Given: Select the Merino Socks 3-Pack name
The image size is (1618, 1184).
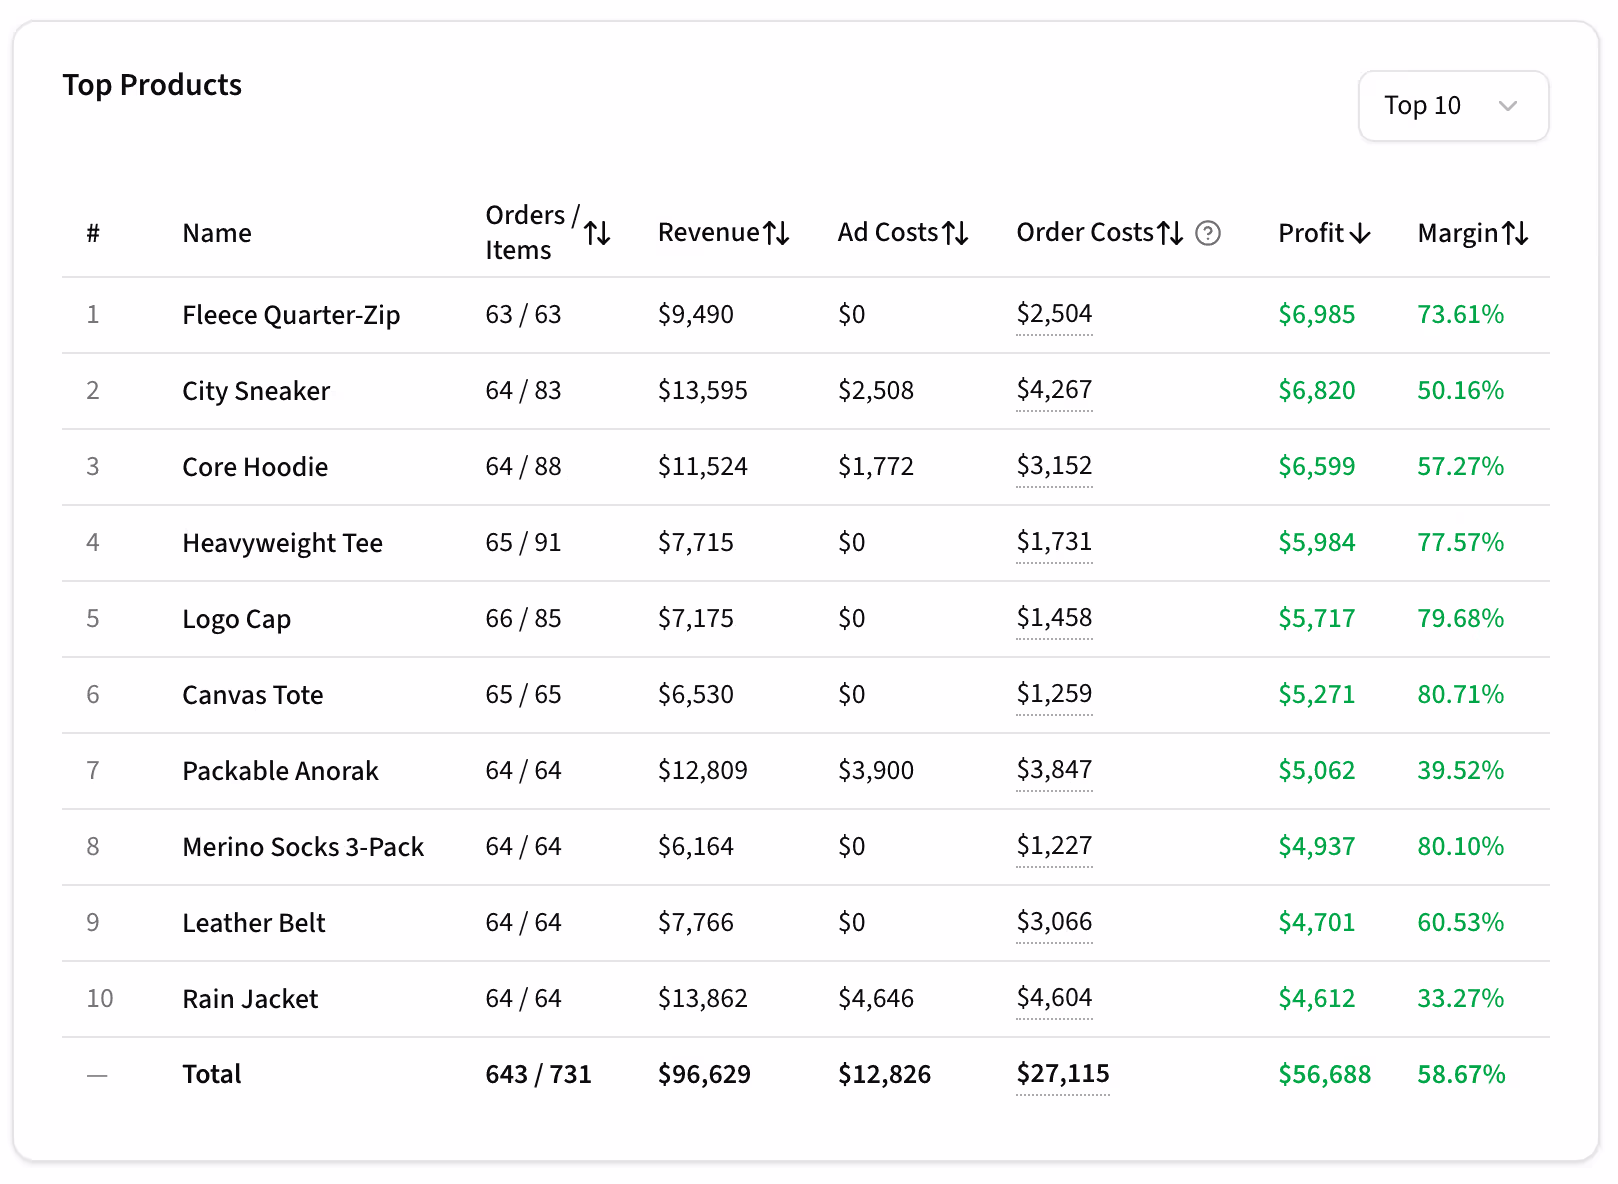Looking at the screenshot, I should coord(303,847).
